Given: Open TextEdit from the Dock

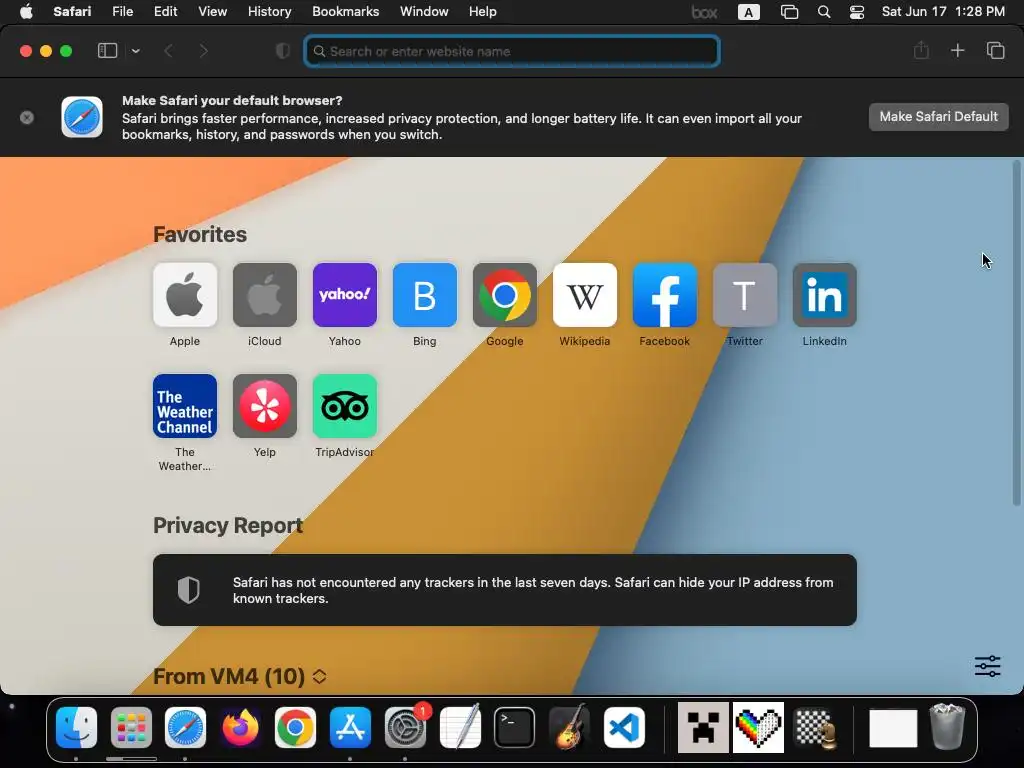Looking at the screenshot, I should coord(460,727).
